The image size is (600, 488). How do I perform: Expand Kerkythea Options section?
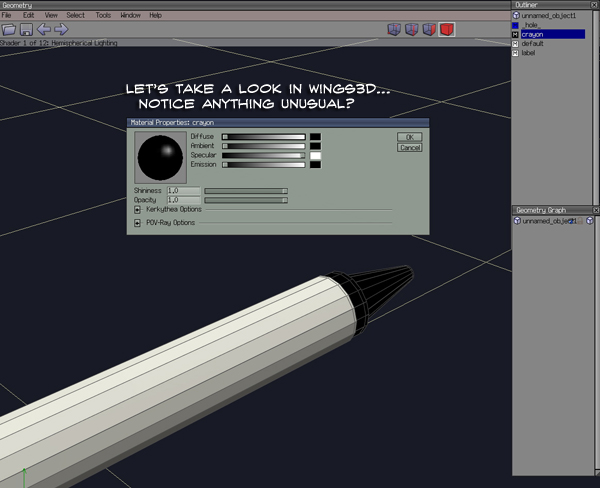coord(137,209)
